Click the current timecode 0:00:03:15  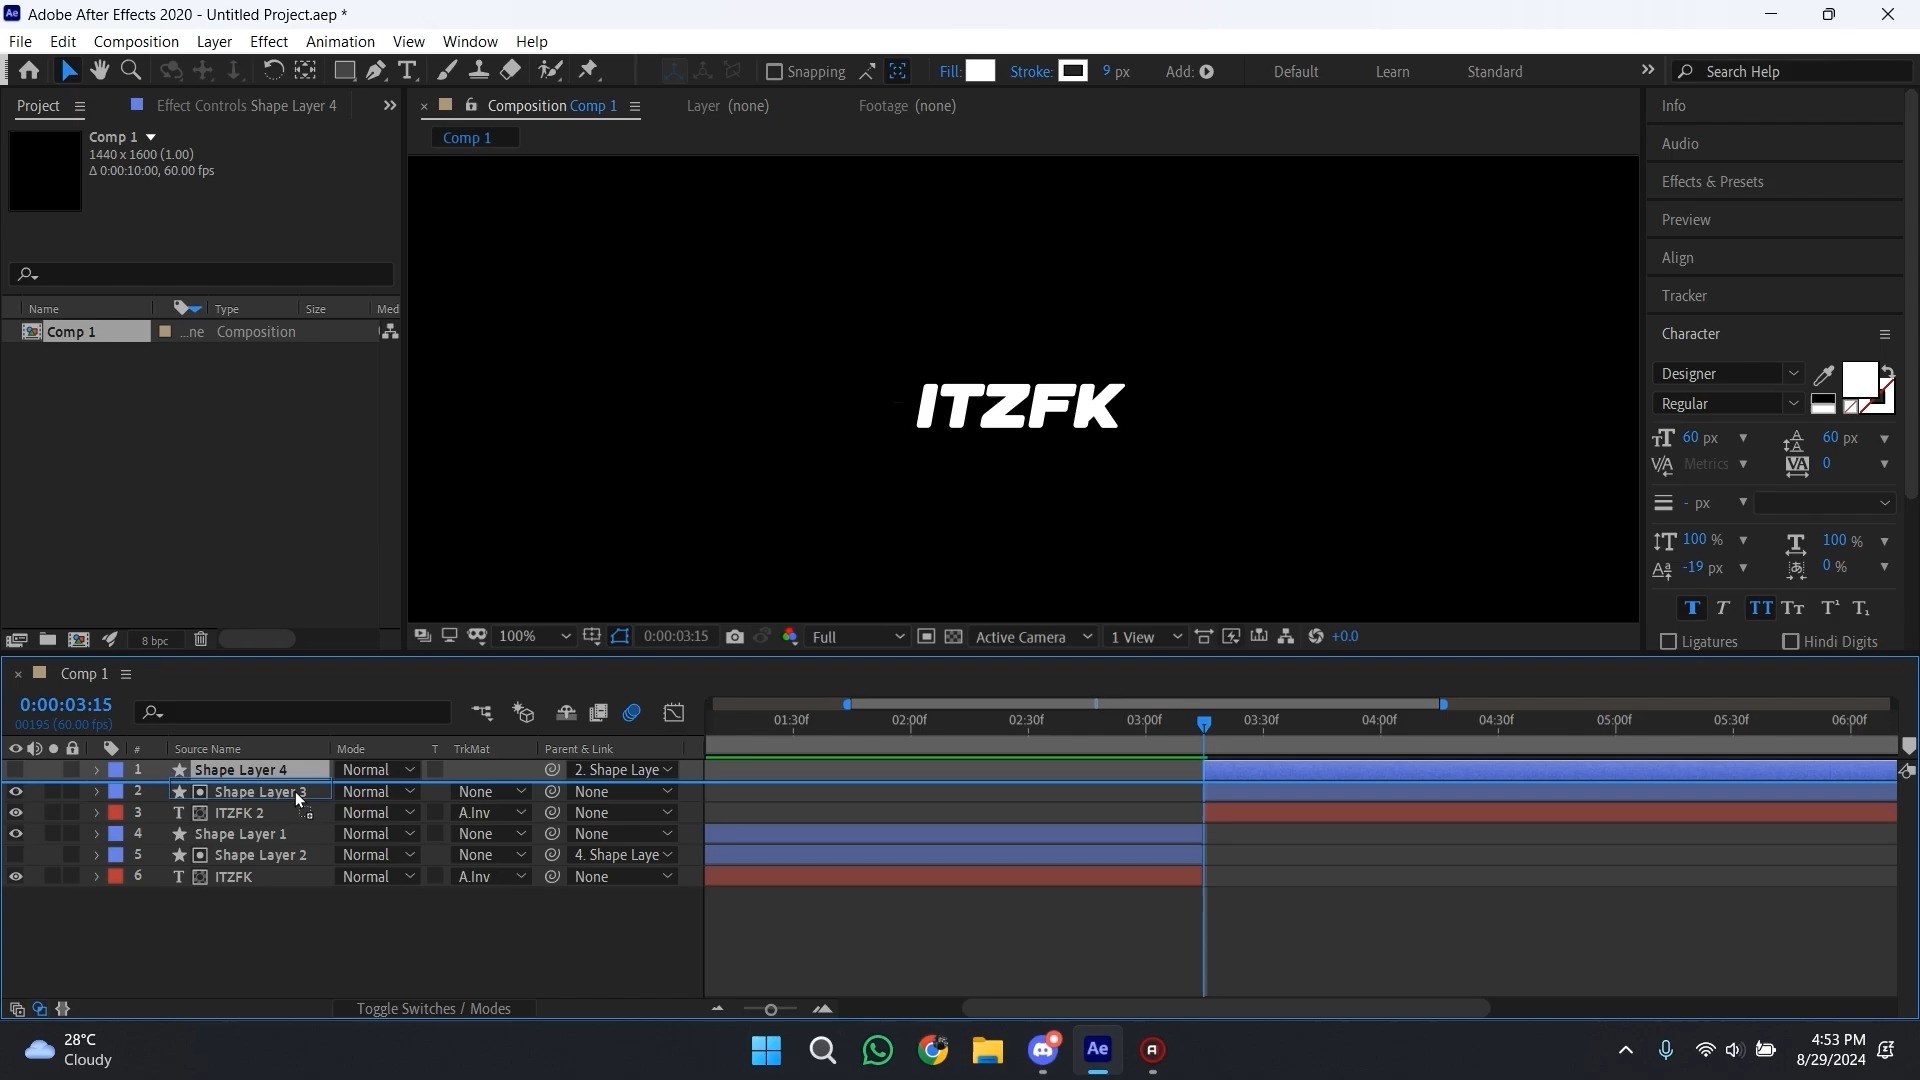point(66,706)
